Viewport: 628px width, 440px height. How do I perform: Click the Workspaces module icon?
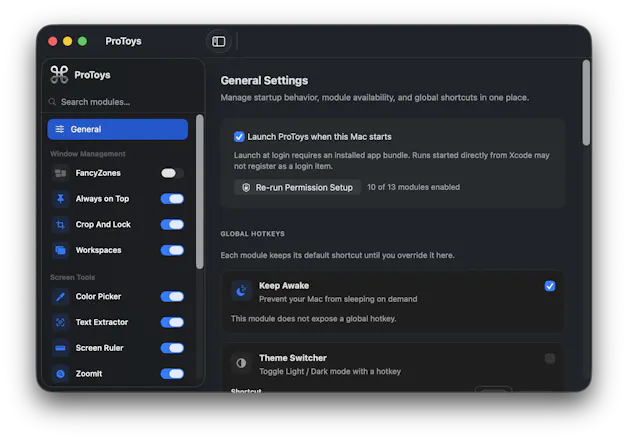point(60,250)
